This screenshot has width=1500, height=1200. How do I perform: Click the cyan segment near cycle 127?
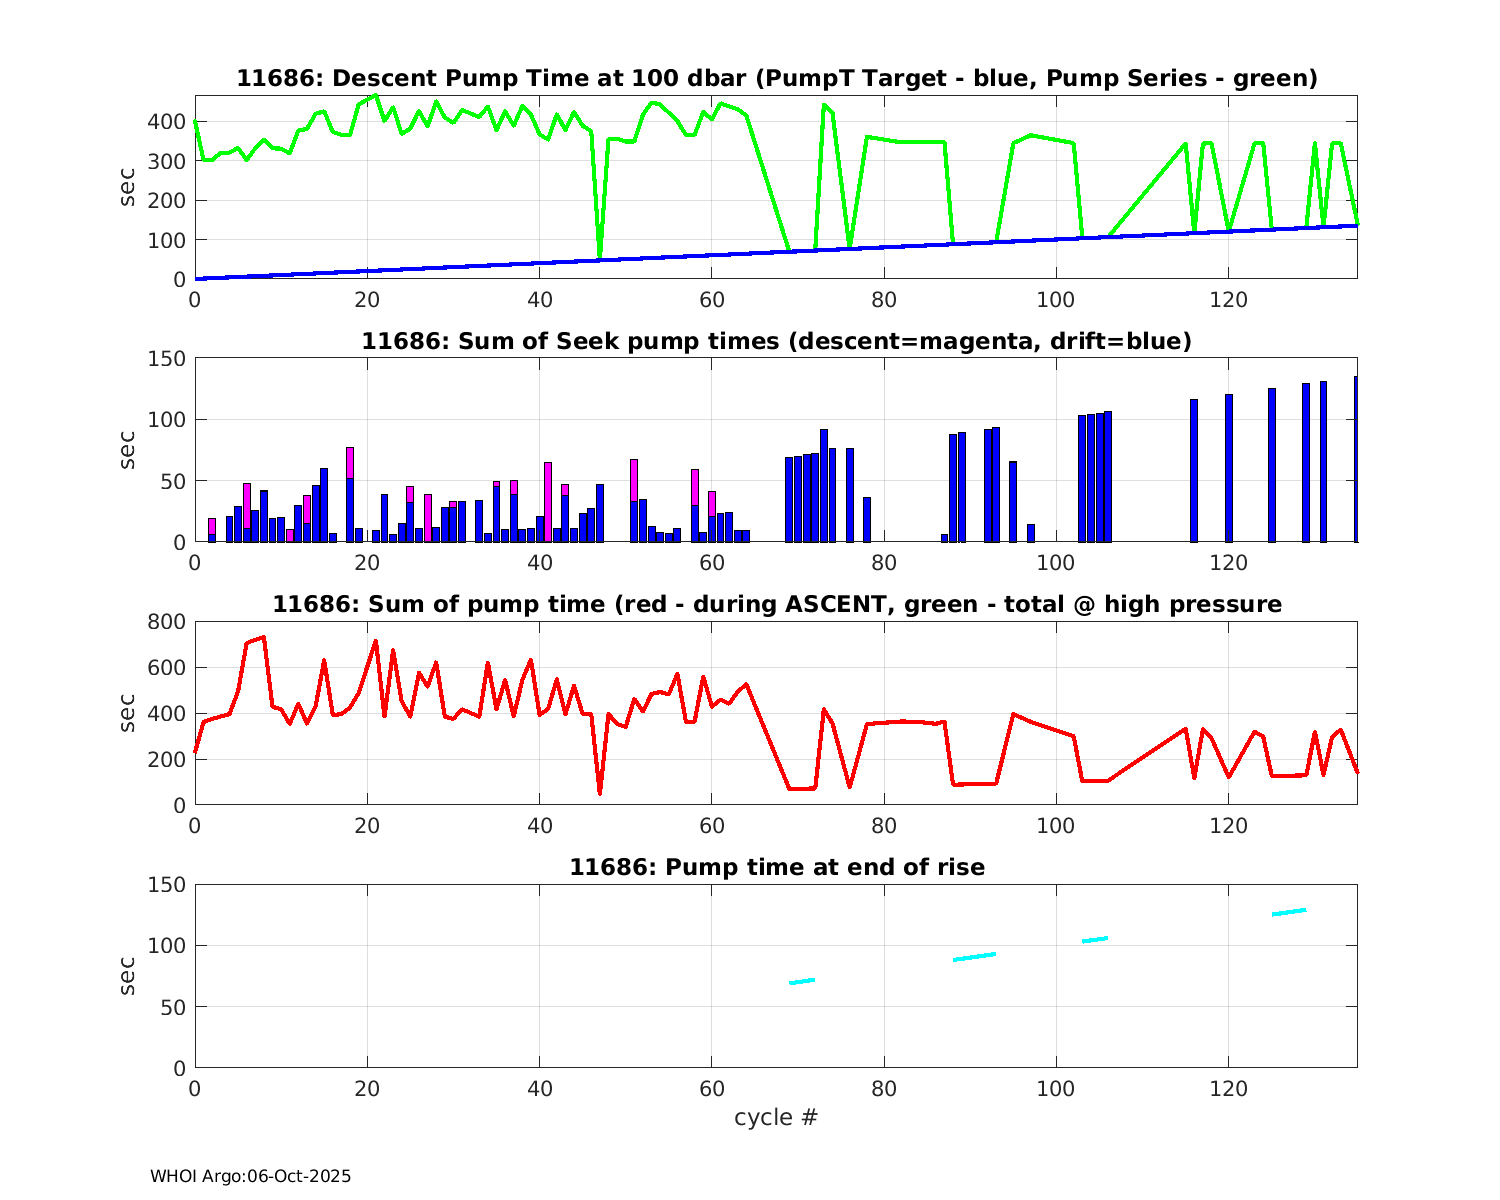pyautogui.click(x=1289, y=912)
